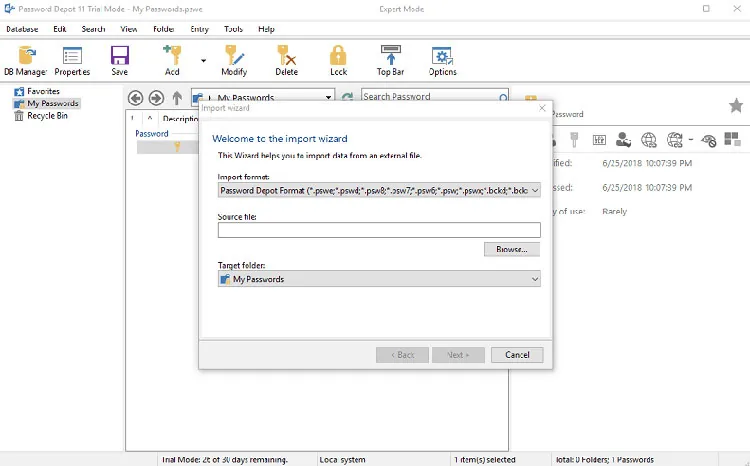
Task: Click the 1 item(s) selected status text
Action: tap(485, 460)
